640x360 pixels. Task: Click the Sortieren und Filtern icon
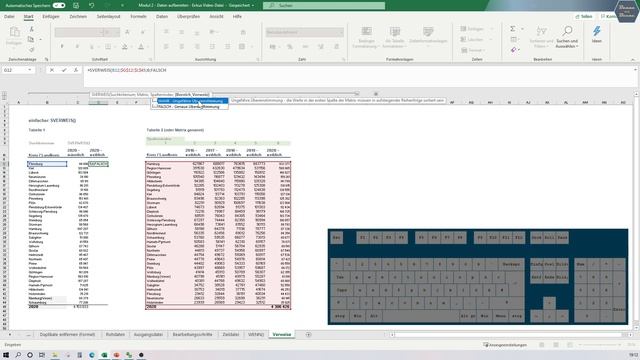pos(541,32)
